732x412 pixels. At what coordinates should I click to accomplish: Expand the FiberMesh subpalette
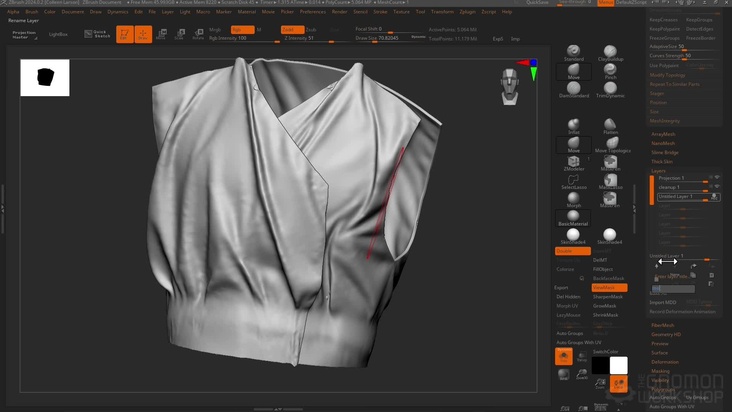(x=662, y=325)
